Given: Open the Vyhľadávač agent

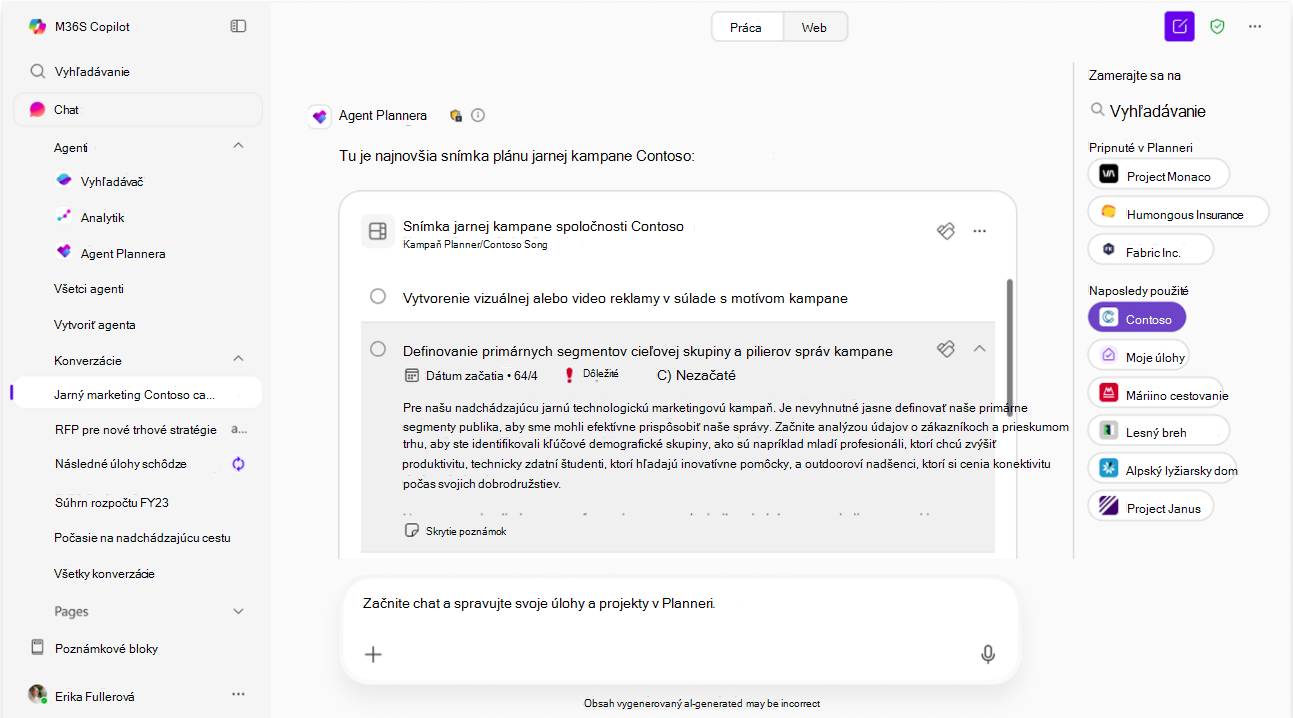Looking at the screenshot, I should click(x=113, y=181).
